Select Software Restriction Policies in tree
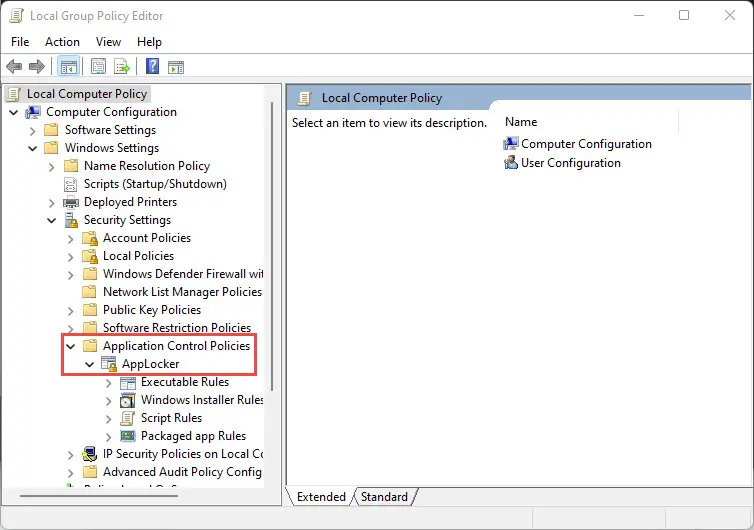This screenshot has height=530, width=754. point(177,328)
